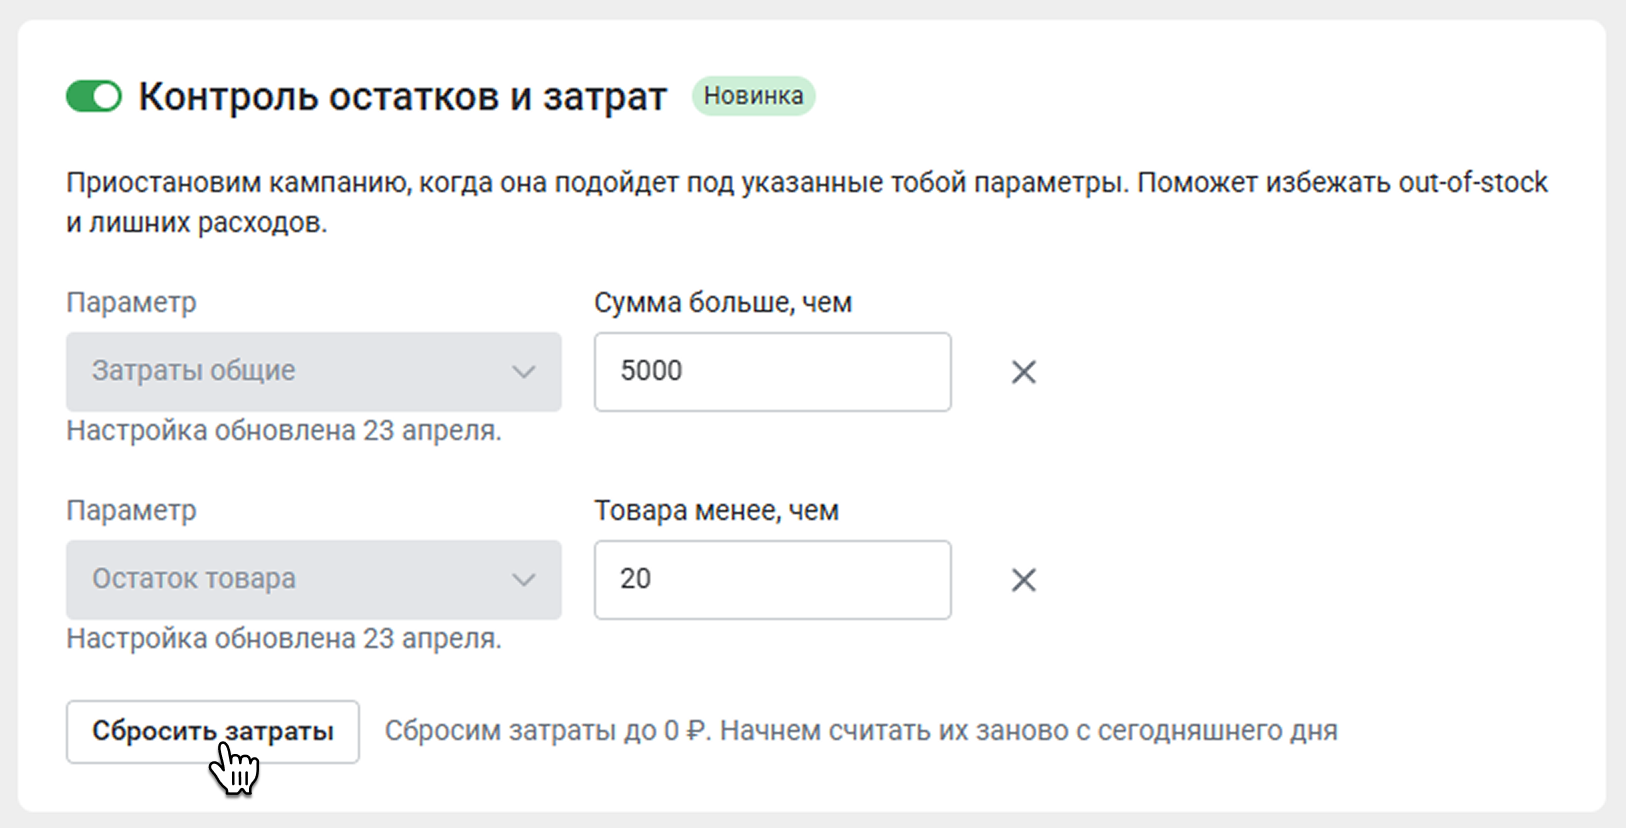
Task: Click chevron arrow in Остаток товара field
Action: point(524,580)
